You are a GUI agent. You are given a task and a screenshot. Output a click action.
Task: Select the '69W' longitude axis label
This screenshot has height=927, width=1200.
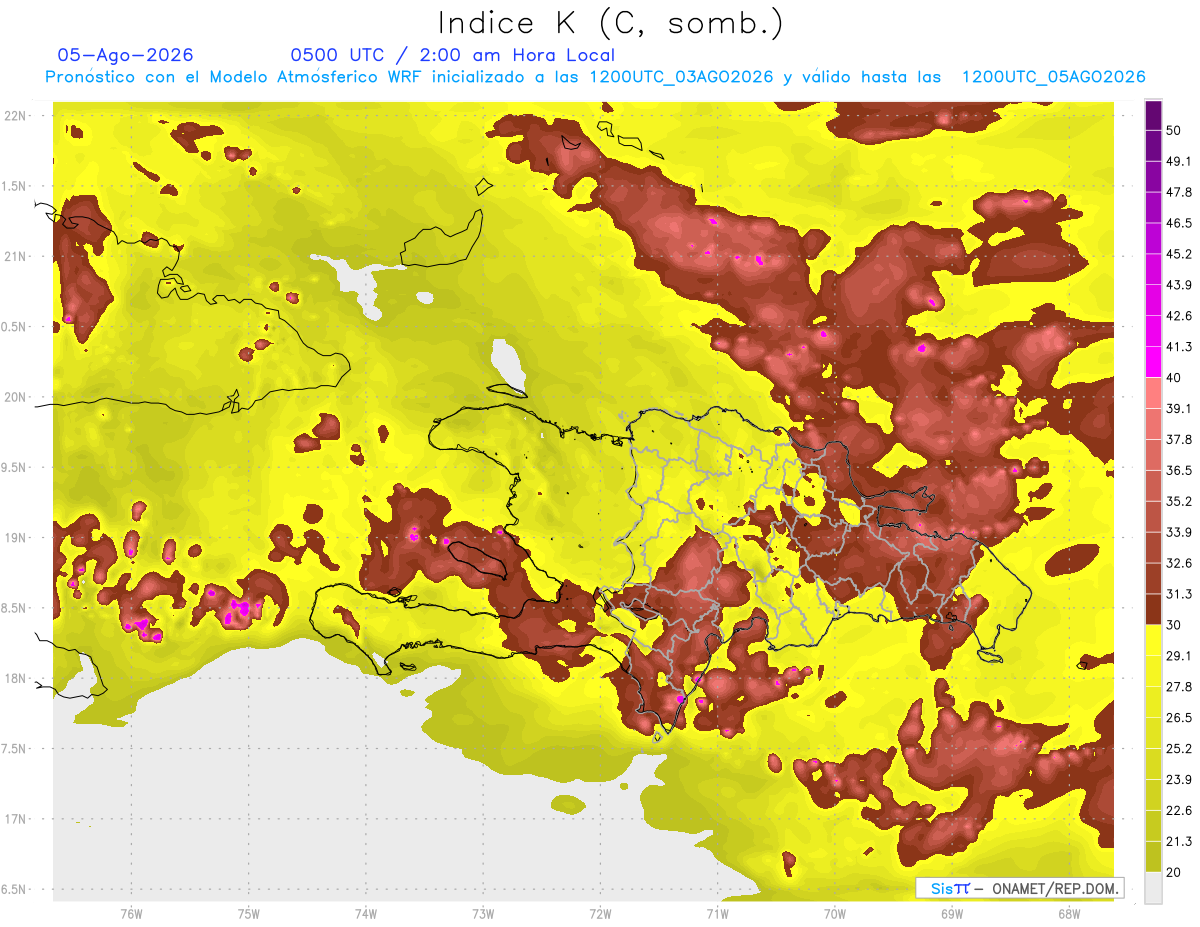pyautogui.click(x=952, y=914)
